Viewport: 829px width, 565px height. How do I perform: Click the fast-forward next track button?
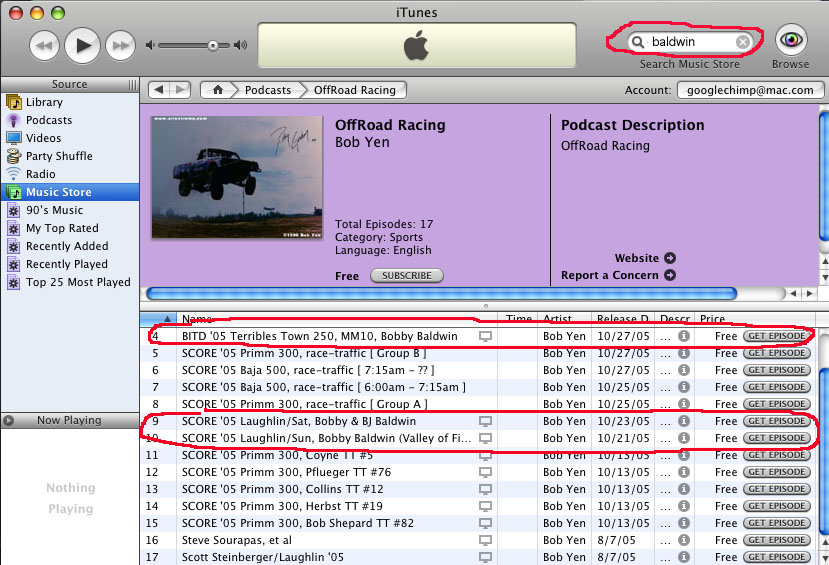[121, 46]
